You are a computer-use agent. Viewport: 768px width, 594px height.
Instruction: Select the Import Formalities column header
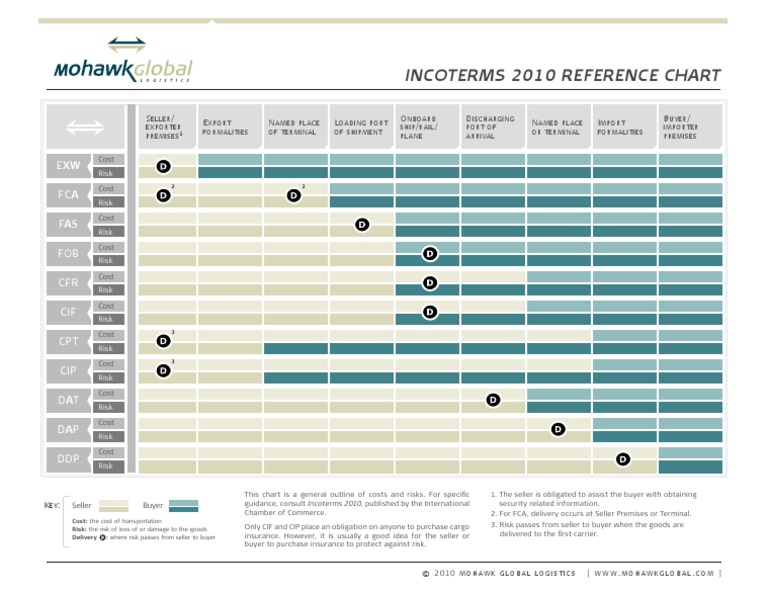pyautogui.click(x=624, y=127)
